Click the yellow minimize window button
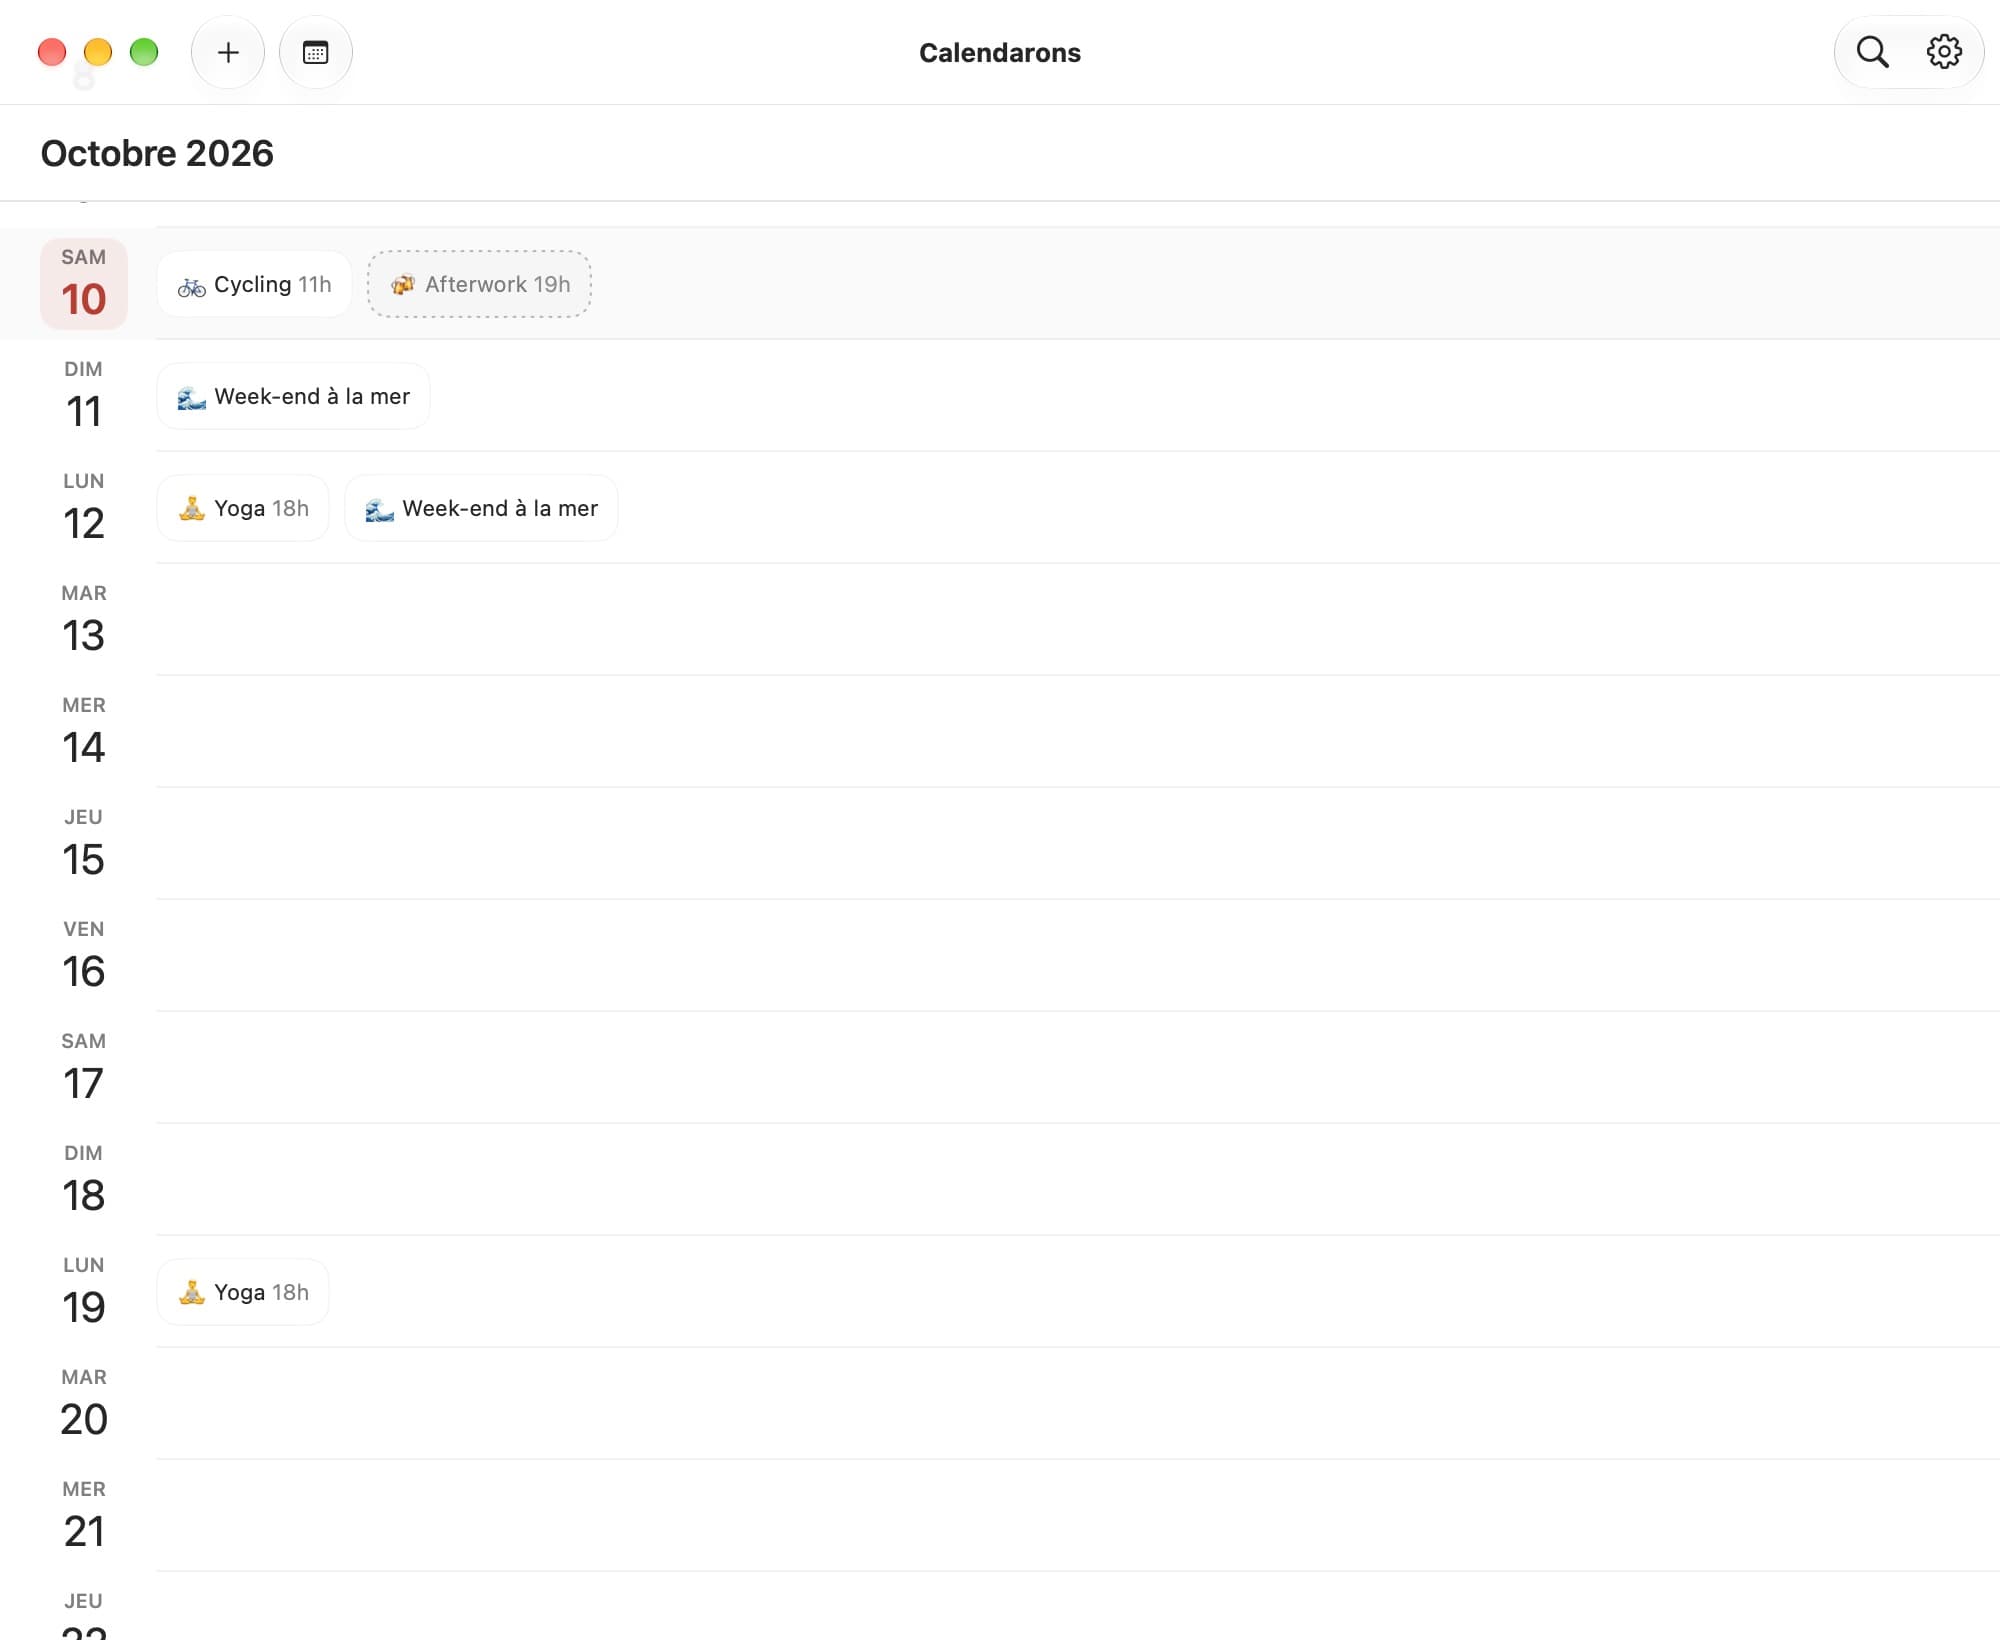 pos(98,52)
